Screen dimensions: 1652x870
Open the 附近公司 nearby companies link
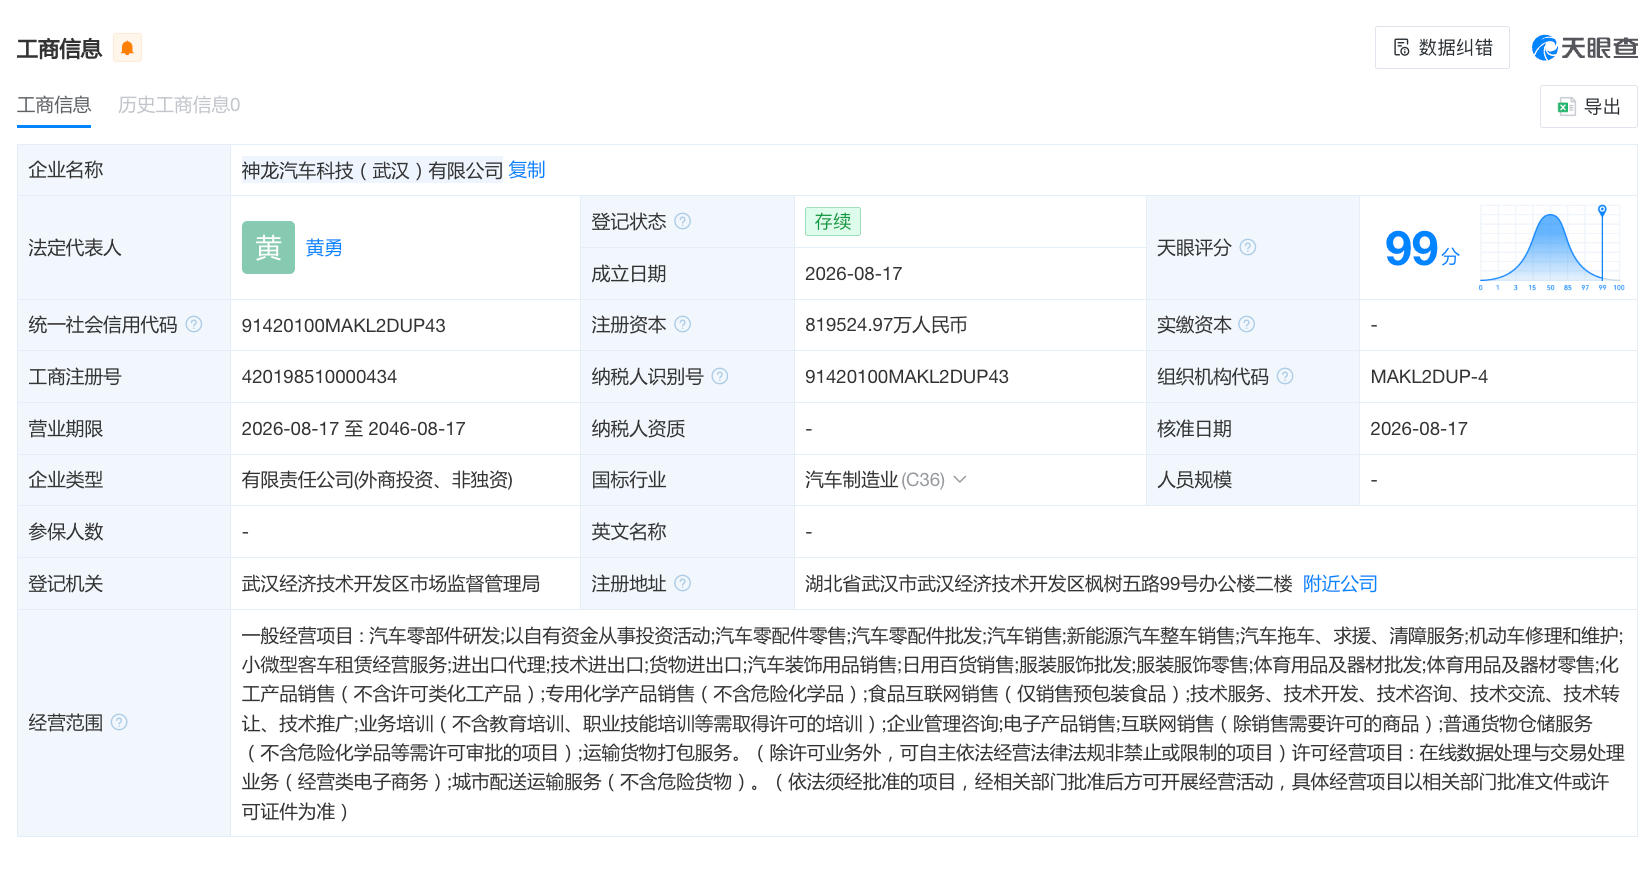(1340, 583)
